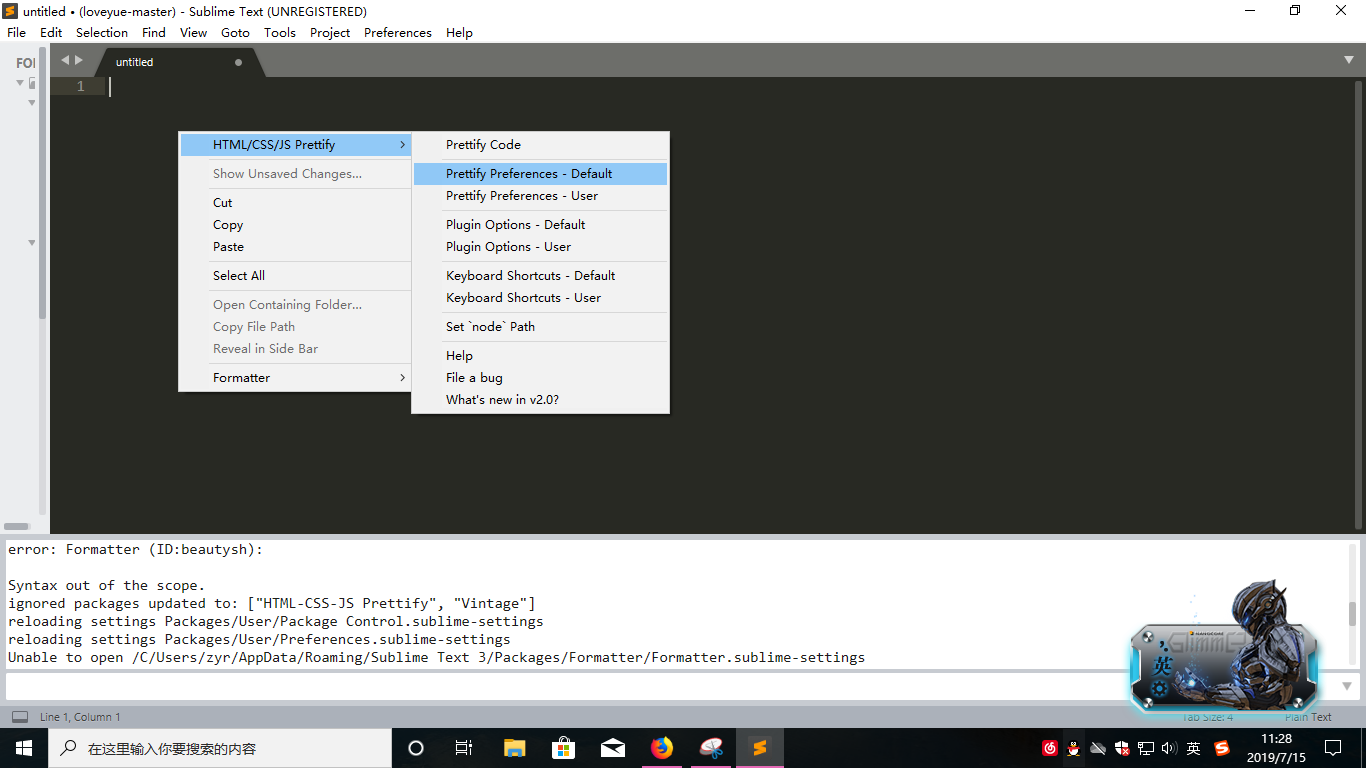Click the panel switcher icon in status bar

20,717
